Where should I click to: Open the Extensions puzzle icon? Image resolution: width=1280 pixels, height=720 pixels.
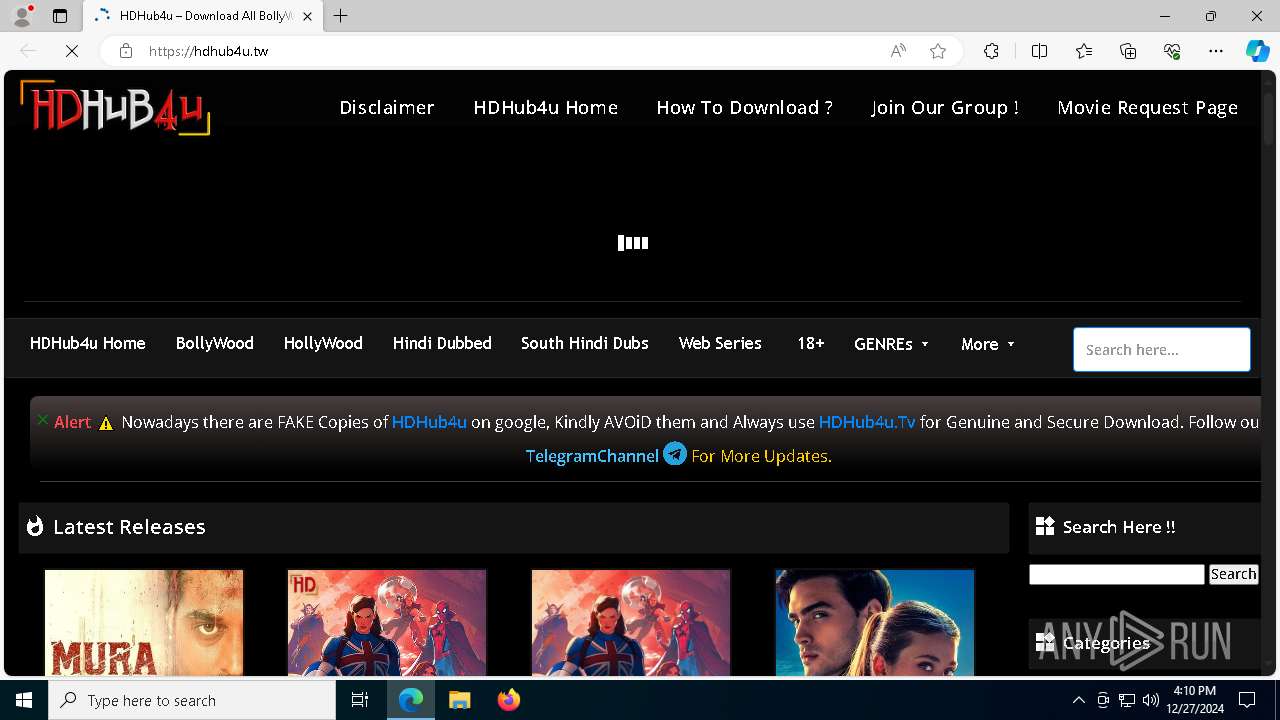(x=991, y=51)
